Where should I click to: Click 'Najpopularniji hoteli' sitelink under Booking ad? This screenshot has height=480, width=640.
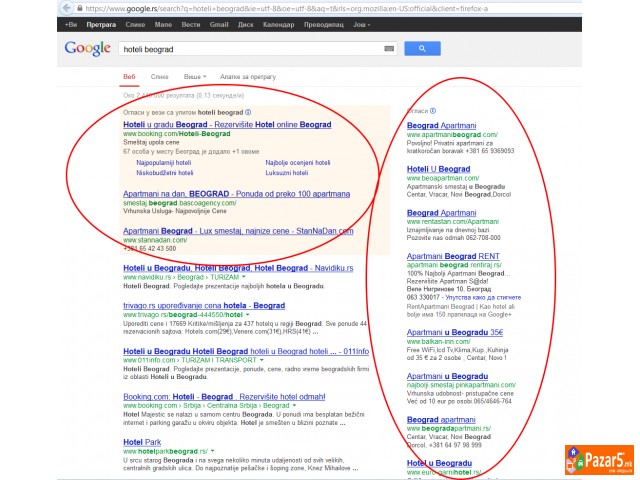[166, 161]
